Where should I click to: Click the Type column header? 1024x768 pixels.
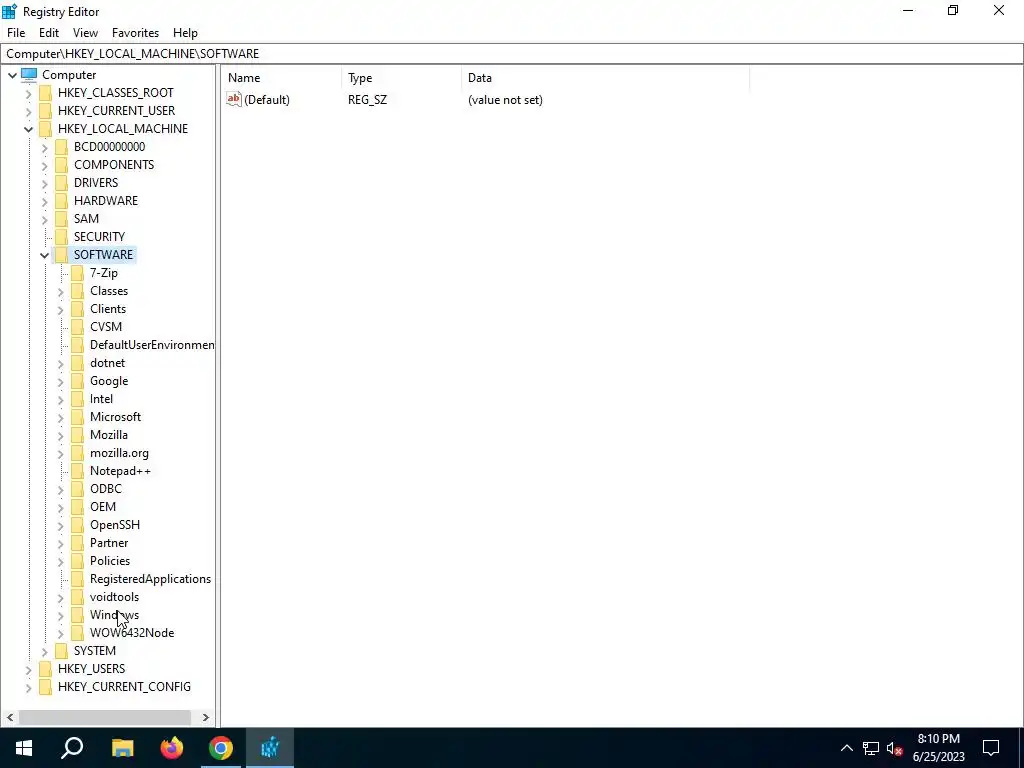(401, 78)
